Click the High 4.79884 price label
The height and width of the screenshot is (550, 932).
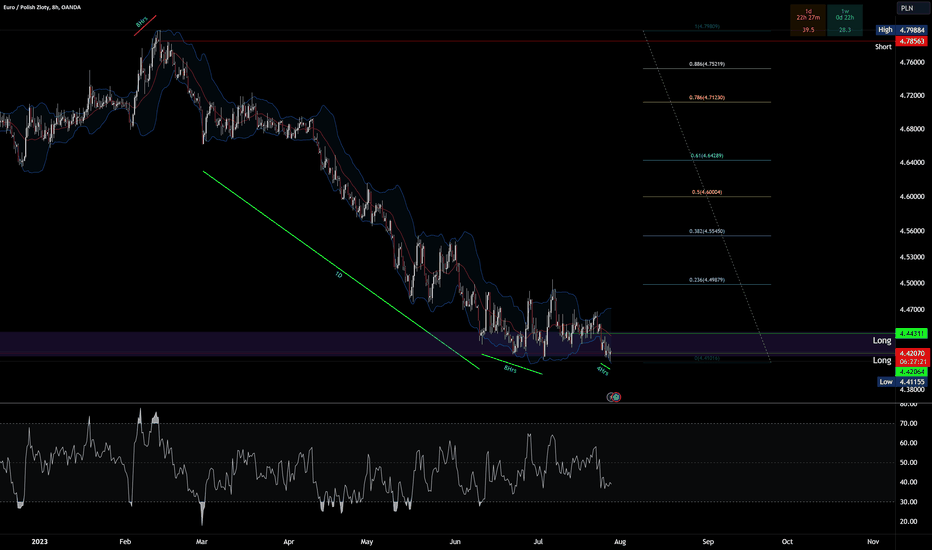pos(902,30)
